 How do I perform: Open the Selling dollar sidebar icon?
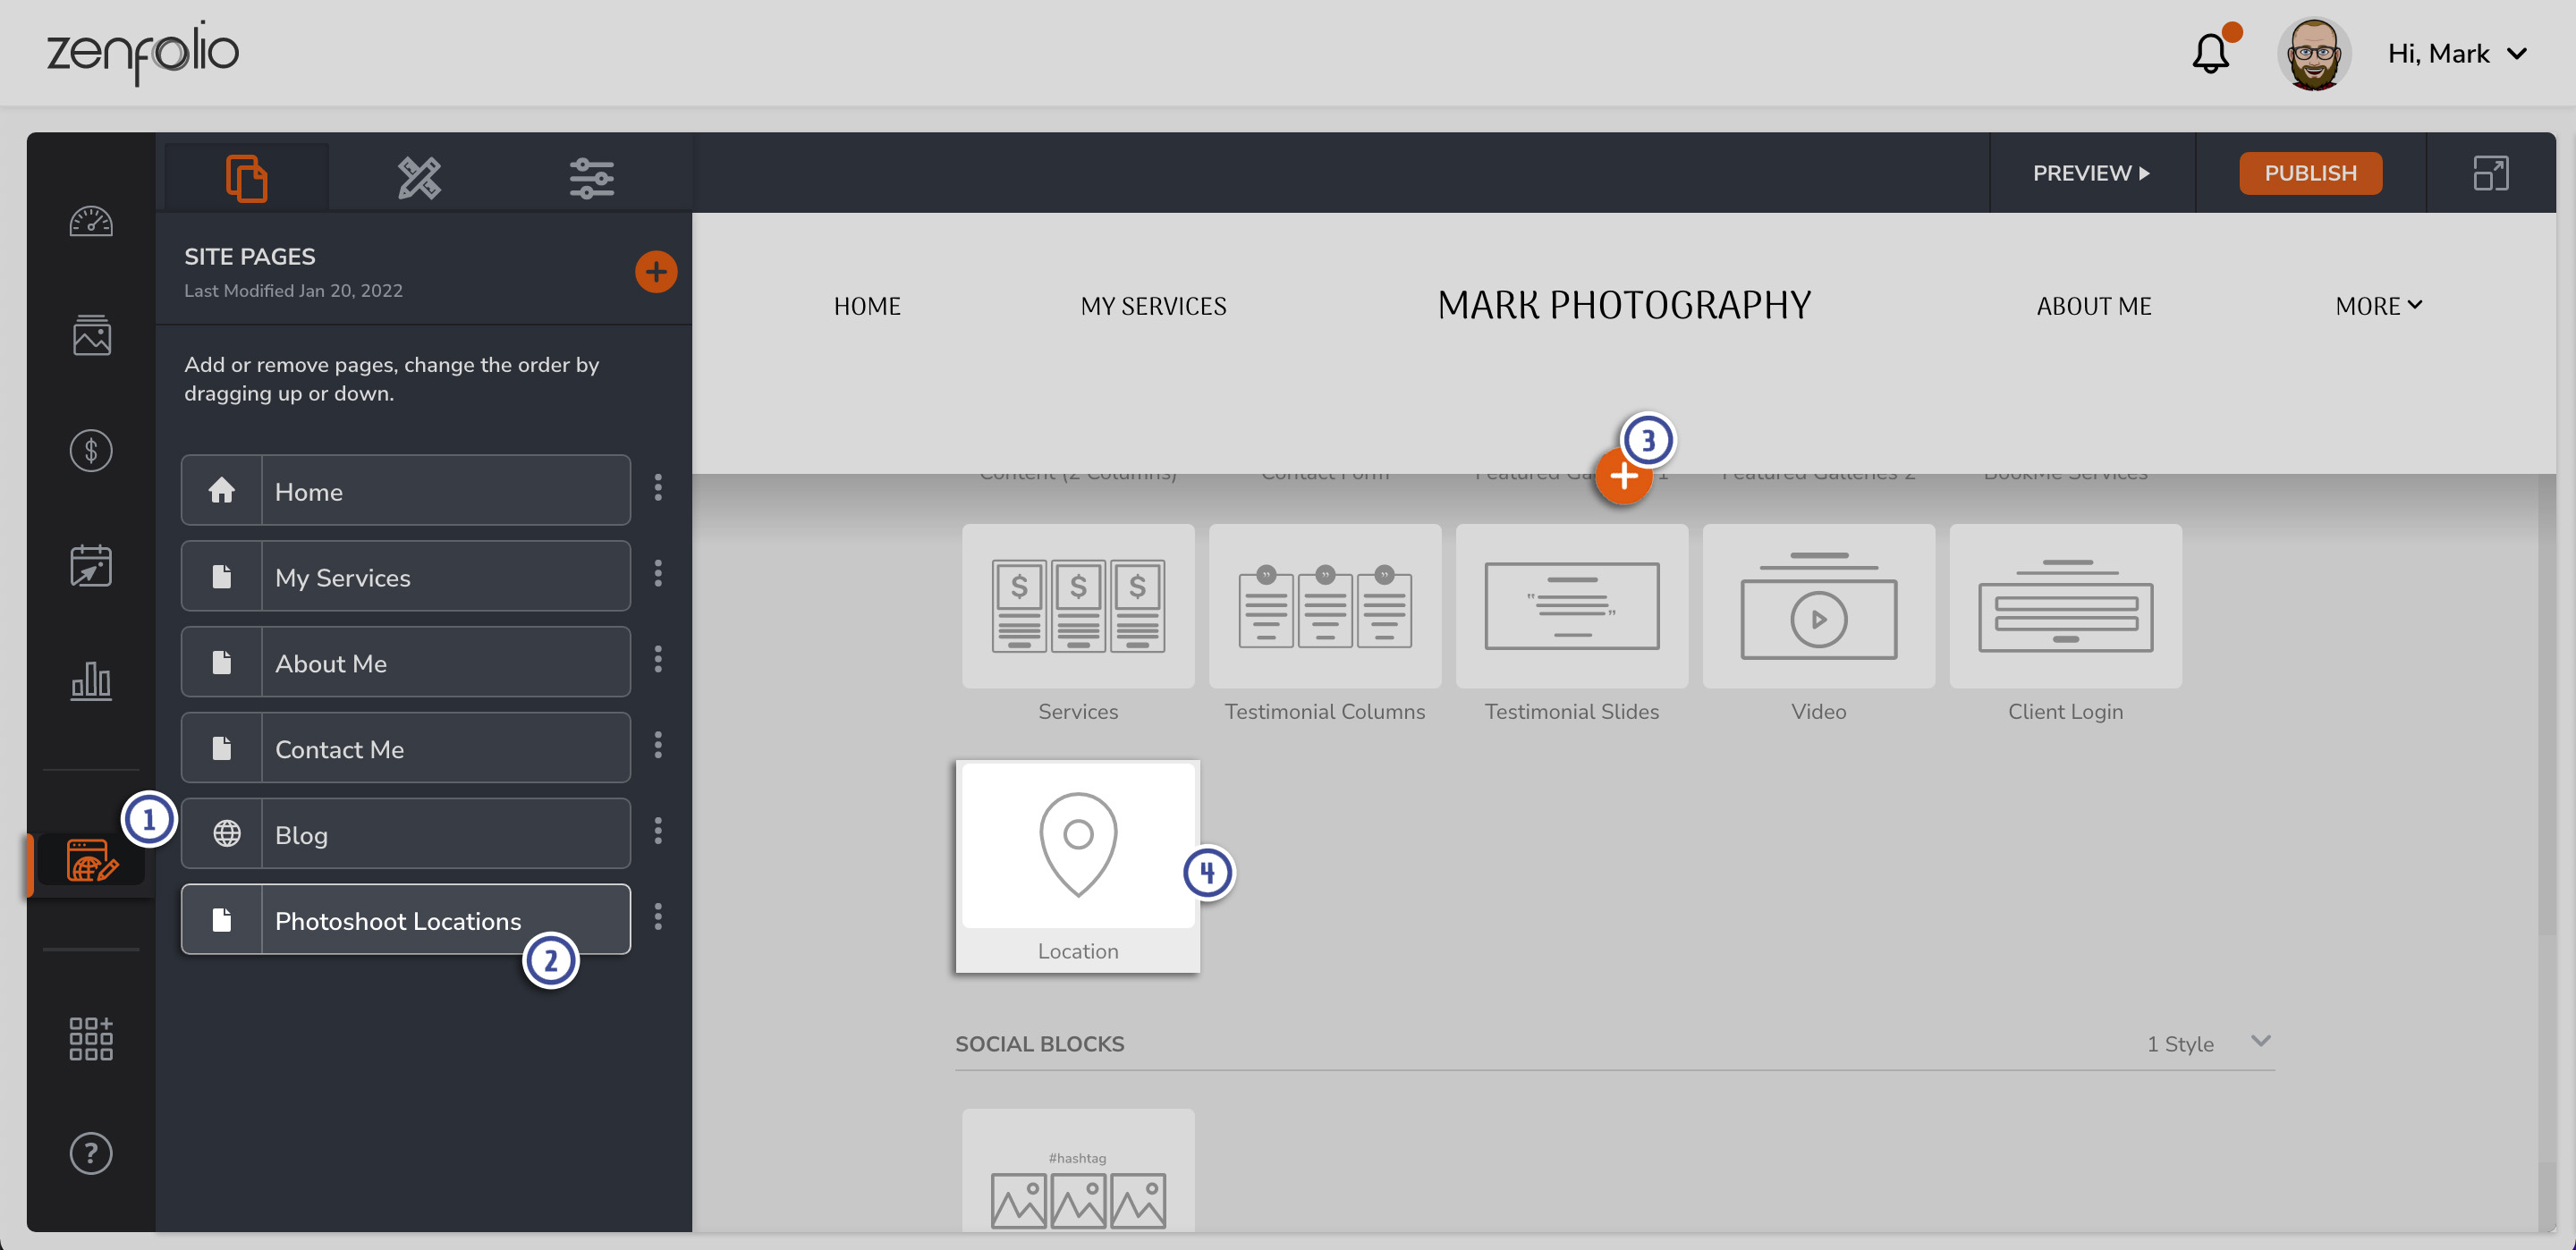pyautogui.click(x=91, y=450)
